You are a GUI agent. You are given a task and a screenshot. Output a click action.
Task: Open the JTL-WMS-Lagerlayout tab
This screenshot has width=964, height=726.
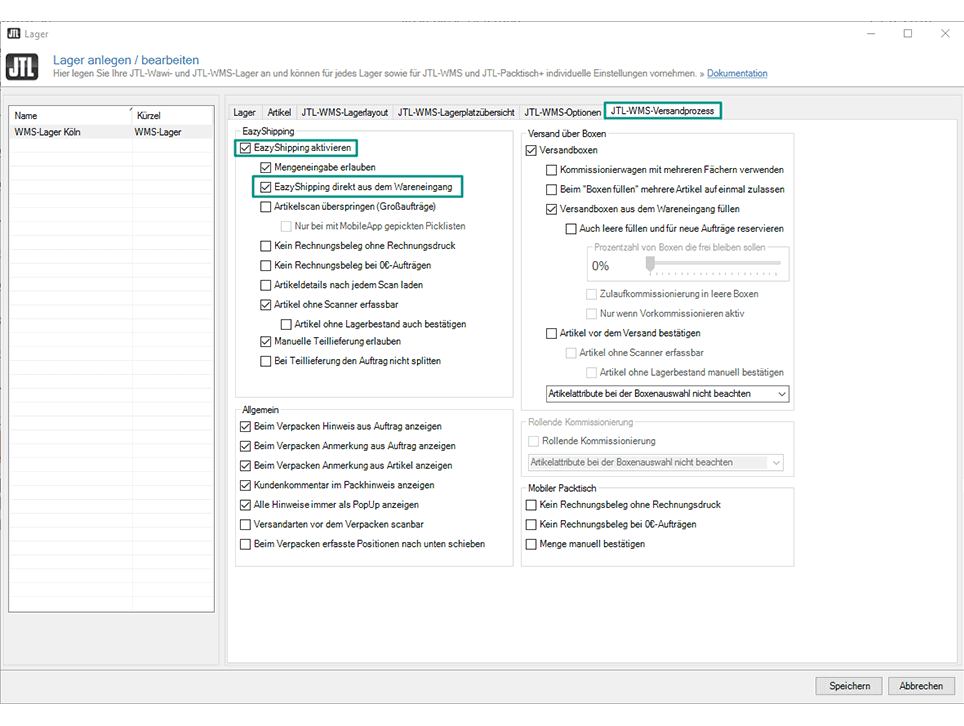tap(344, 112)
